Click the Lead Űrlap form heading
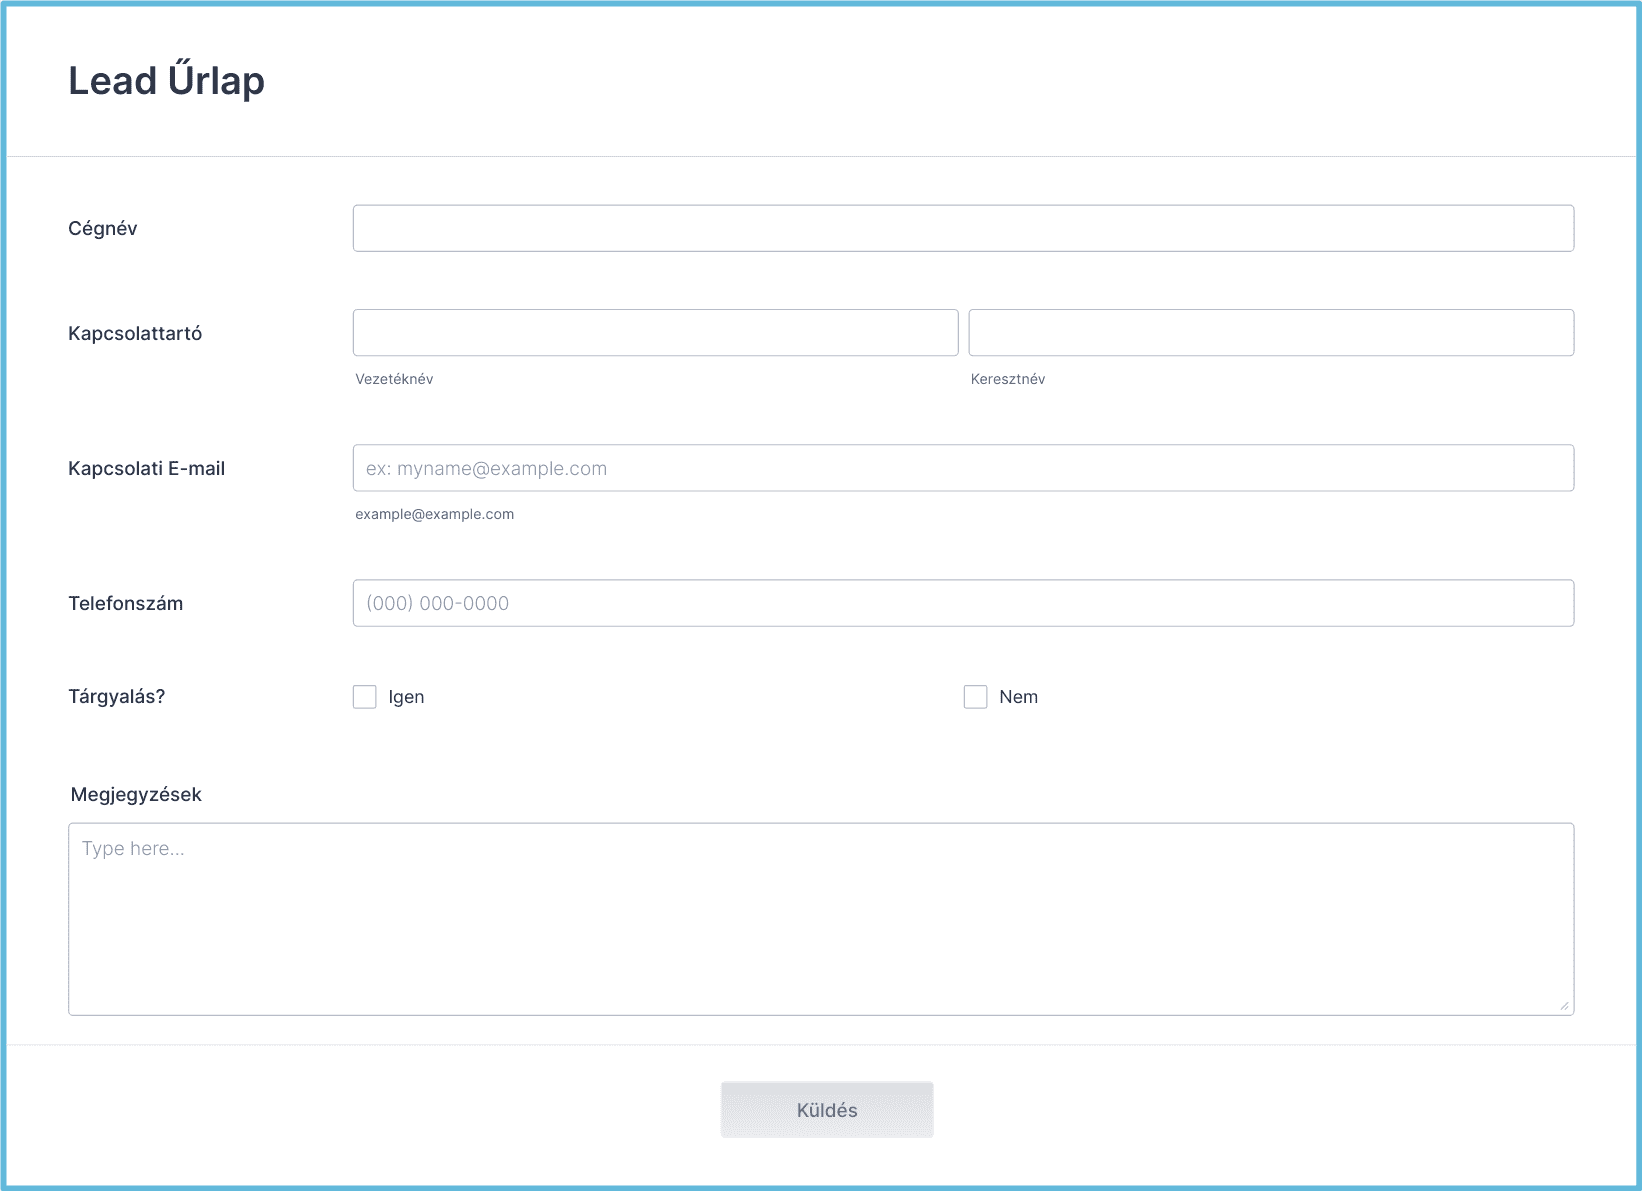1642x1191 pixels. point(166,81)
